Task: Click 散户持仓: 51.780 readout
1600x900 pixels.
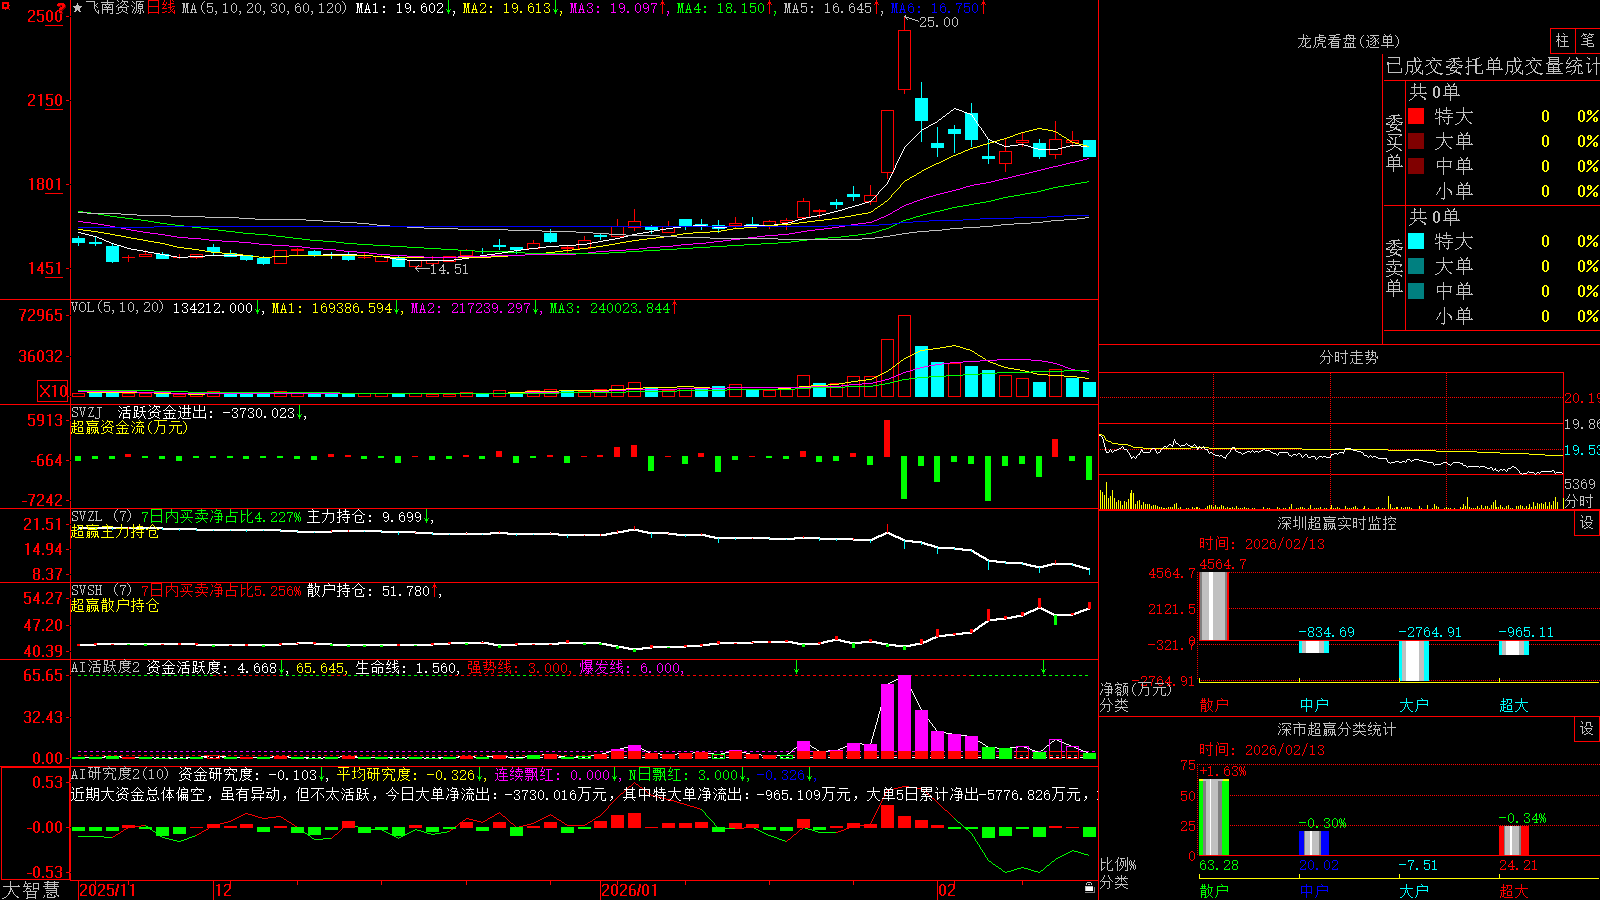Action: [x=369, y=591]
